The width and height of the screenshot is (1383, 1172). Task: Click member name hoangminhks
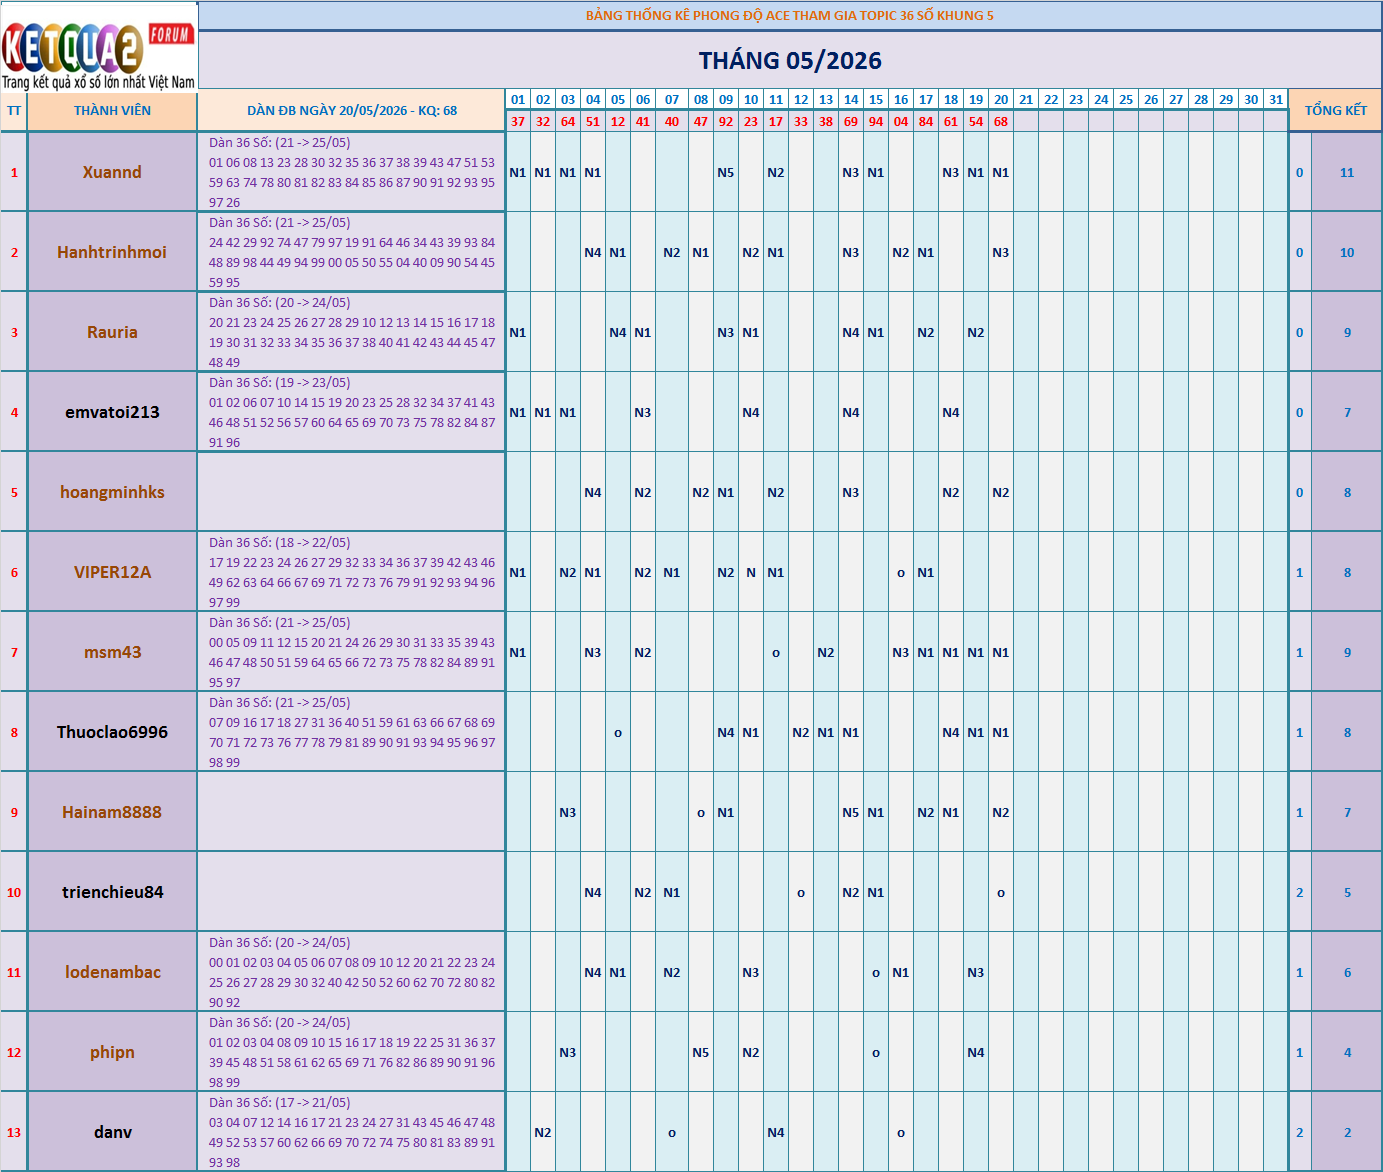[x=112, y=492]
